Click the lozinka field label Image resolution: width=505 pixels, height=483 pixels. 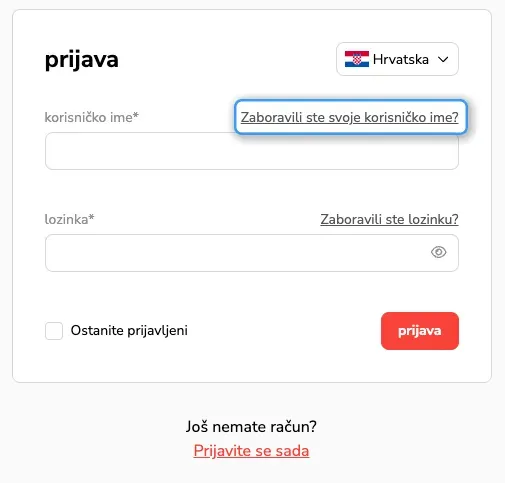click(x=66, y=219)
